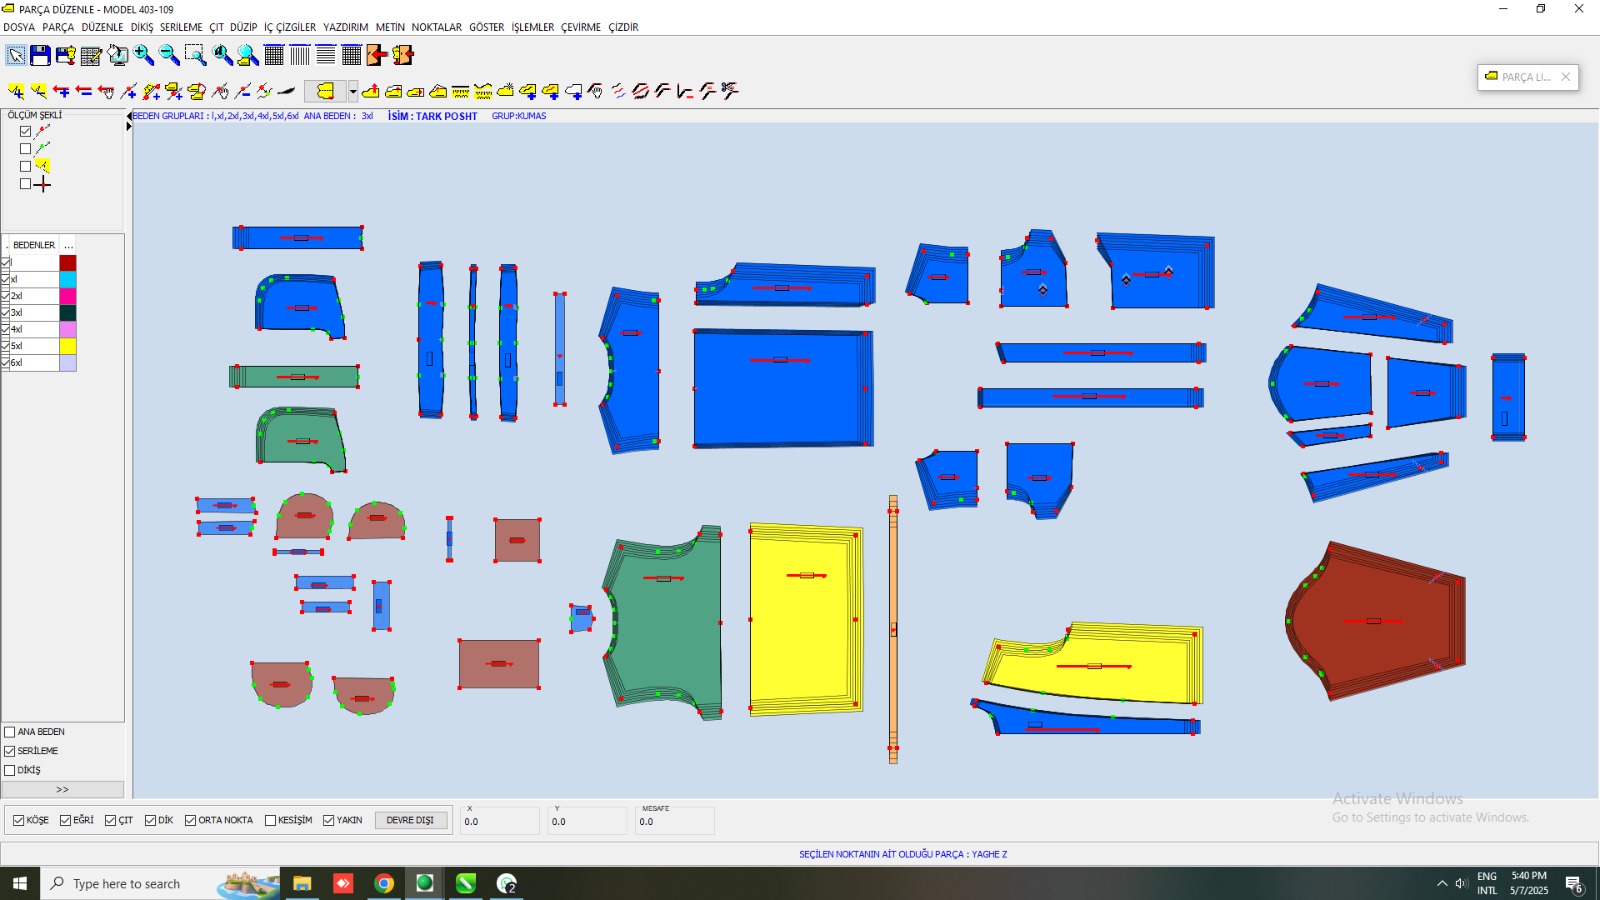
Task: Click the ellipsis column header beside BEDENLER
Action: [x=68, y=245]
